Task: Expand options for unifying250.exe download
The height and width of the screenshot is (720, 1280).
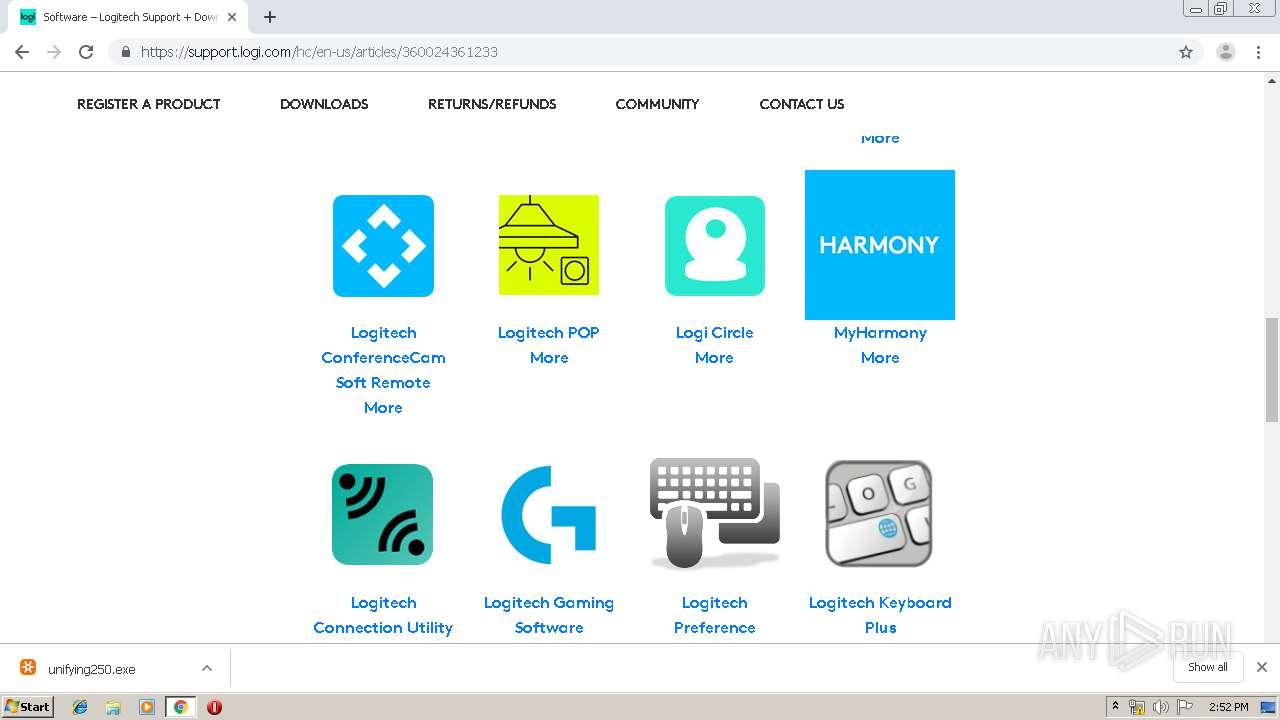Action: [x=207, y=668]
